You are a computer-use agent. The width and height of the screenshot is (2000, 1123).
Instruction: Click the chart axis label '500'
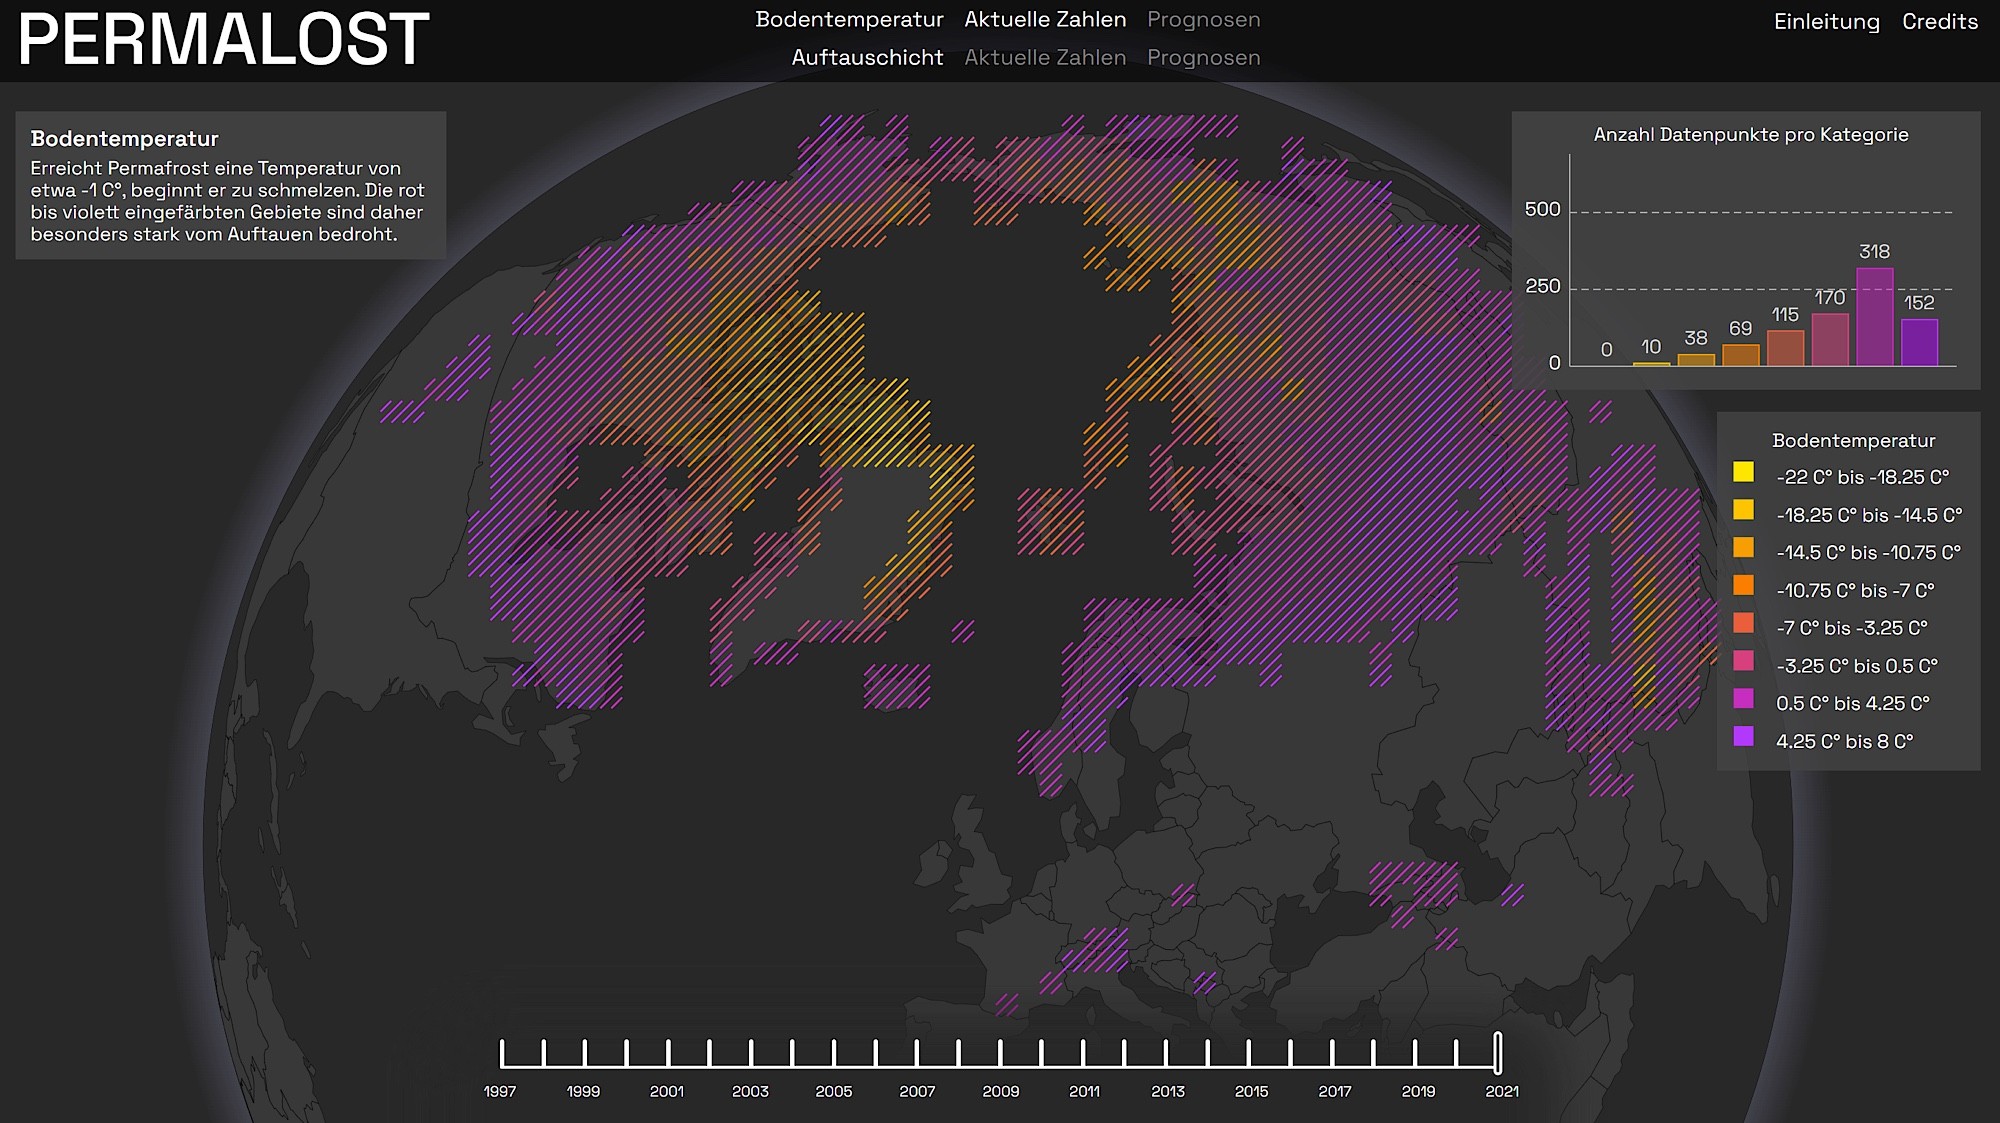1542,209
